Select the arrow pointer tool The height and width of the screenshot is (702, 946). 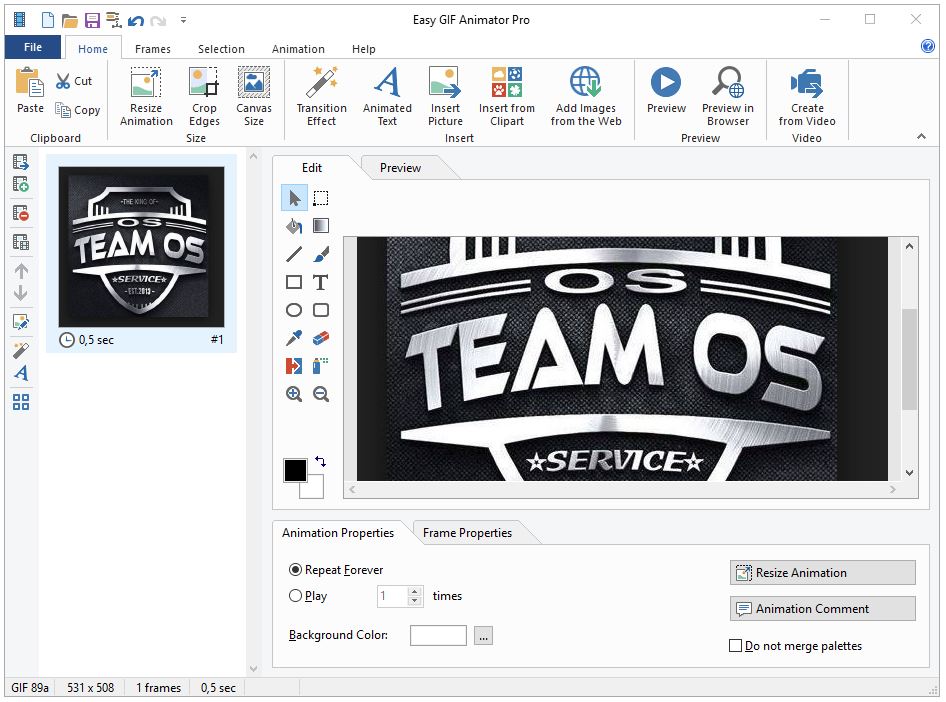(294, 198)
